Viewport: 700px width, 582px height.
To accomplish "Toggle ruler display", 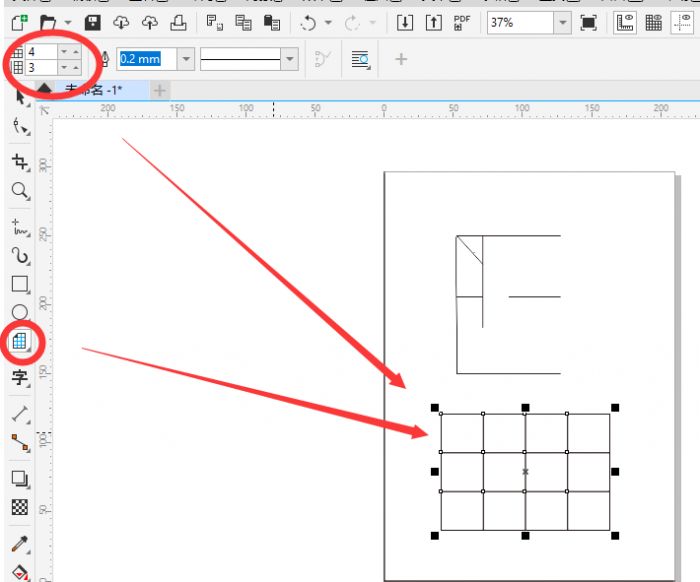I will (x=625, y=22).
